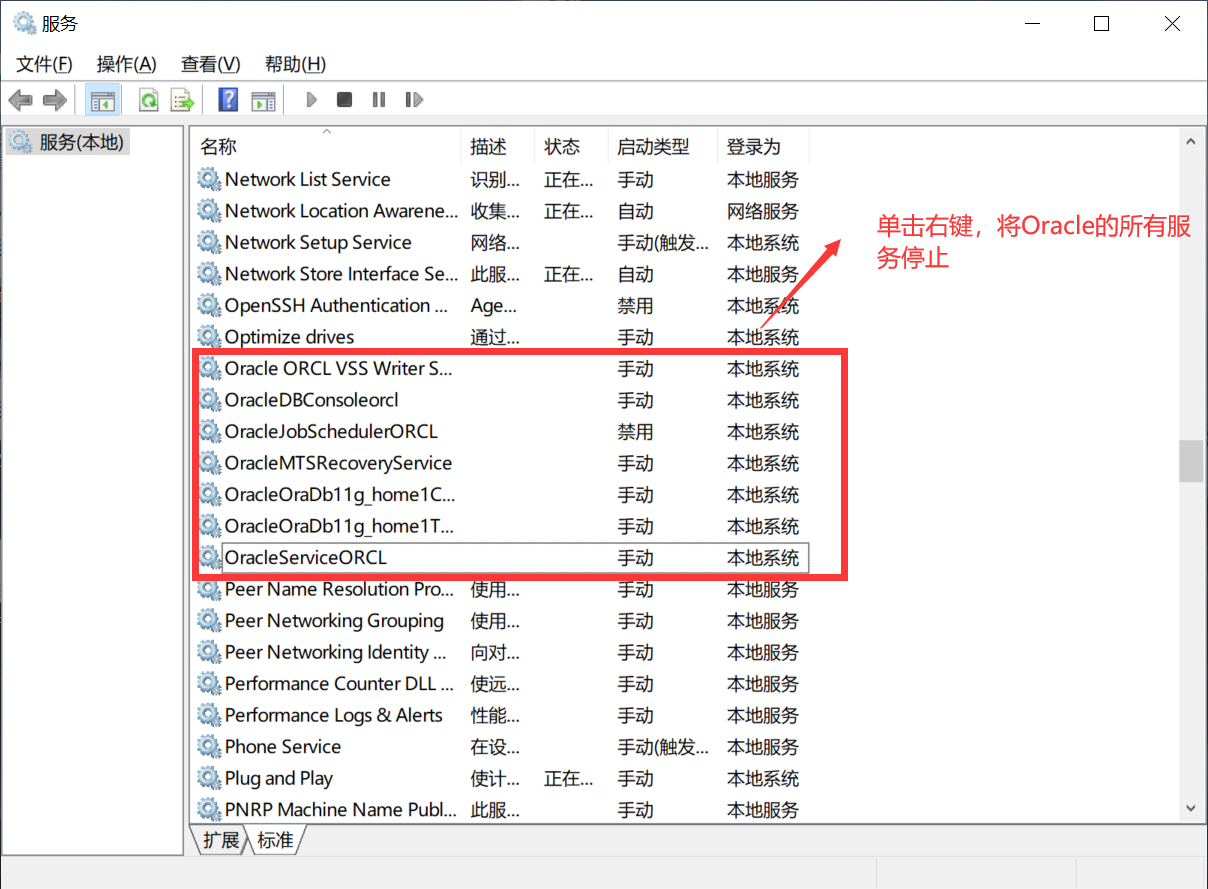This screenshot has width=1208, height=889.
Task: Click the gear icon of Performance Logs & Alerts
Action: pos(209,715)
